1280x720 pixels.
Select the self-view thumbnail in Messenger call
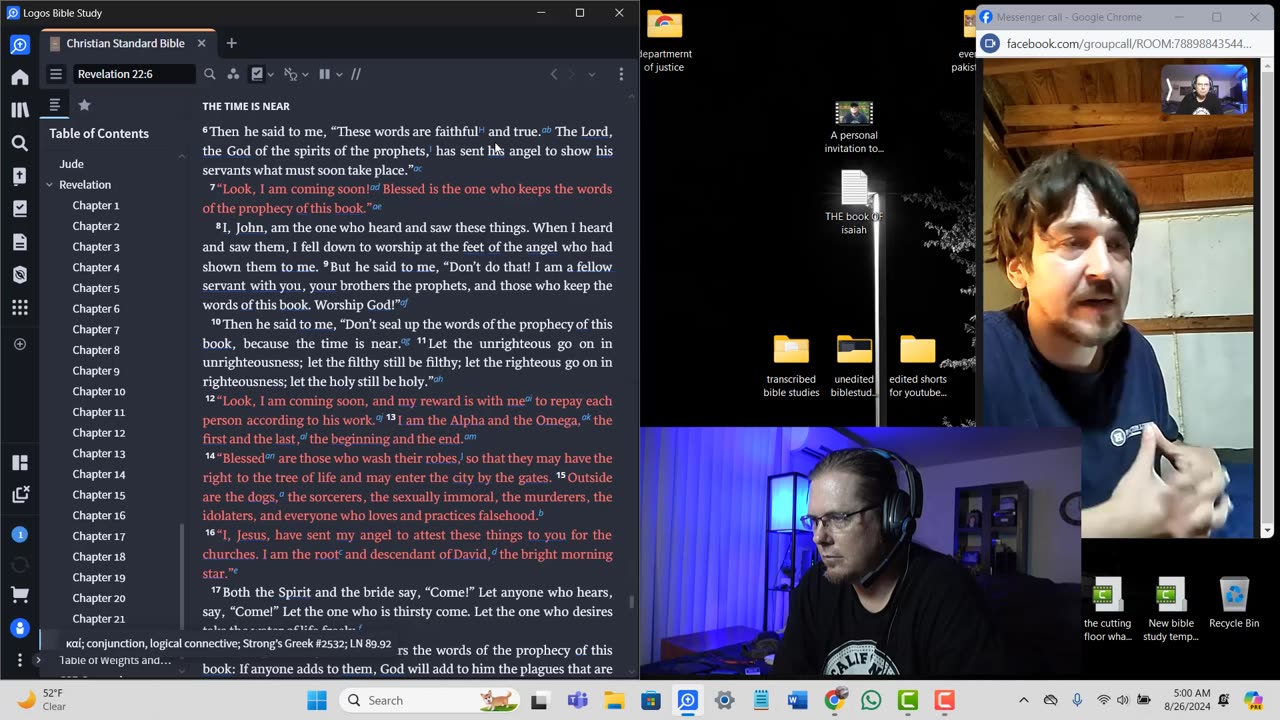[1204, 89]
